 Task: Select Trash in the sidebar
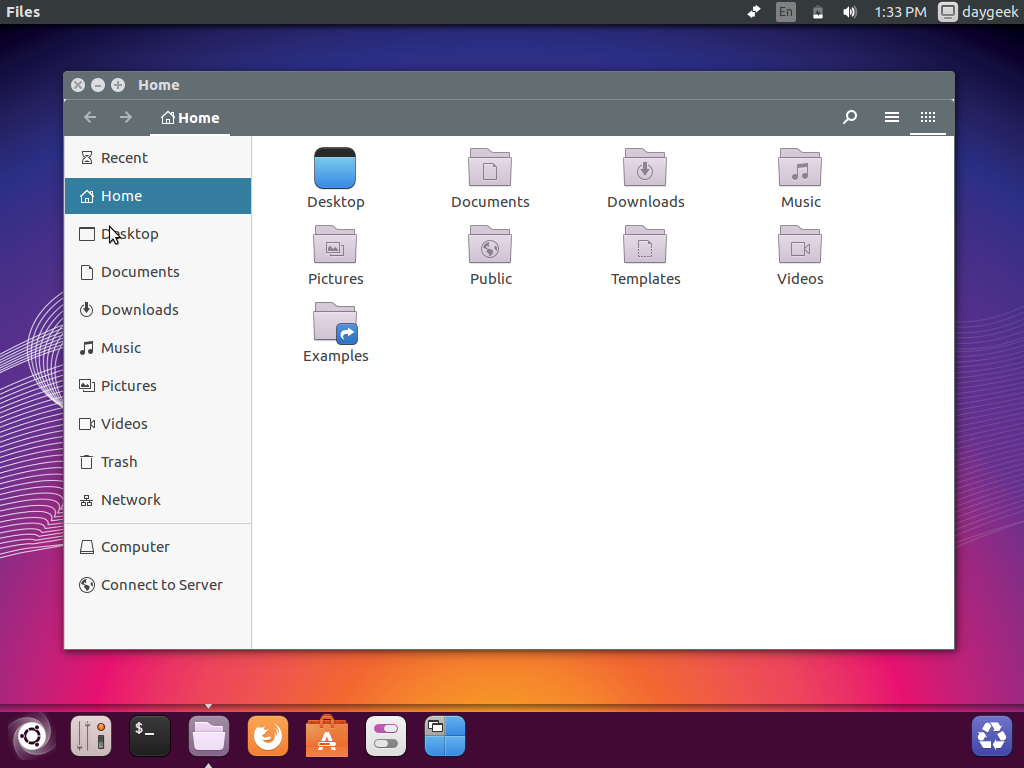pos(119,462)
